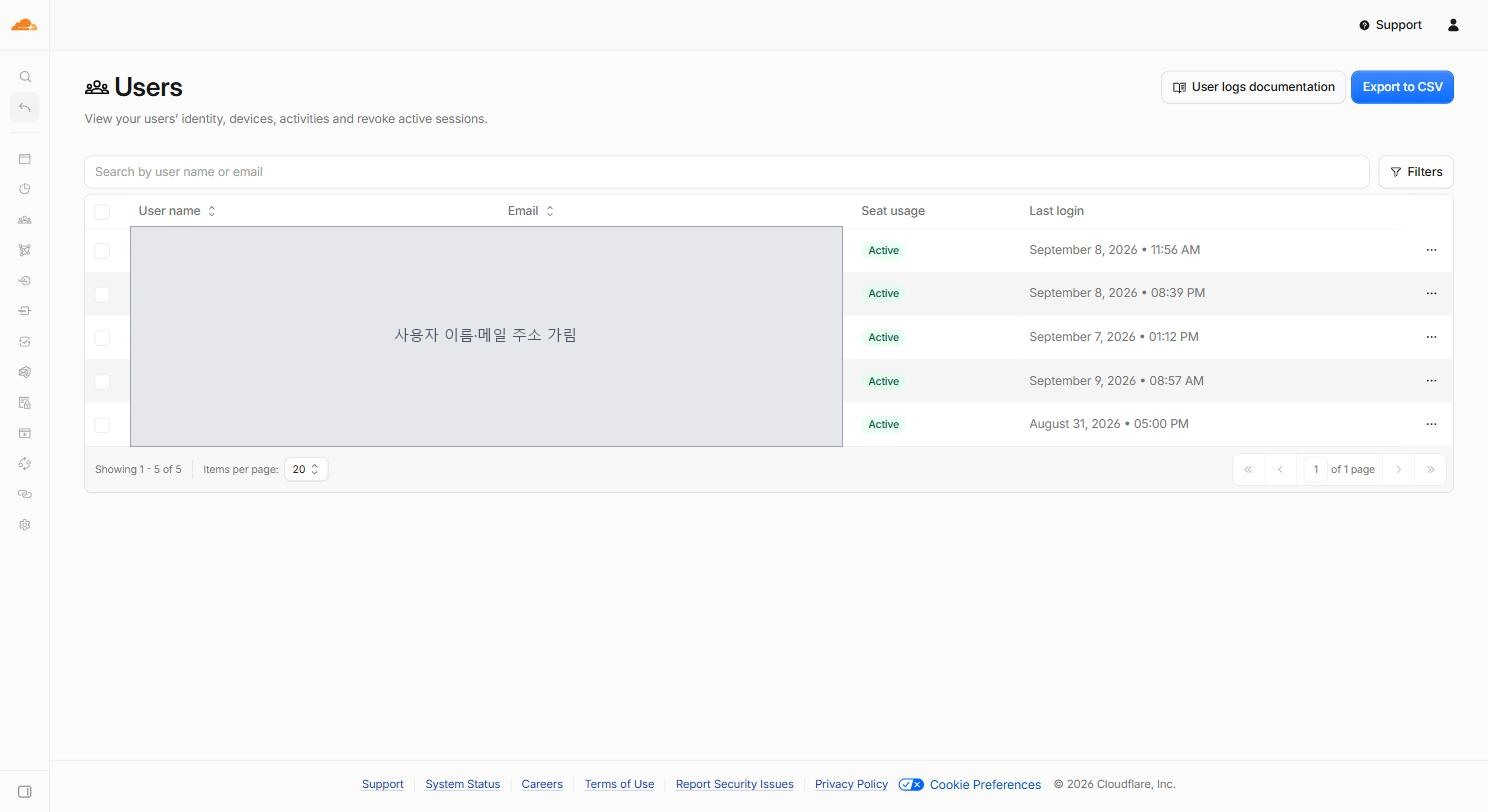Open row actions for September 7 01:12 PM login
Image resolution: width=1488 pixels, height=812 pixels.
(x=1431, y=337)
